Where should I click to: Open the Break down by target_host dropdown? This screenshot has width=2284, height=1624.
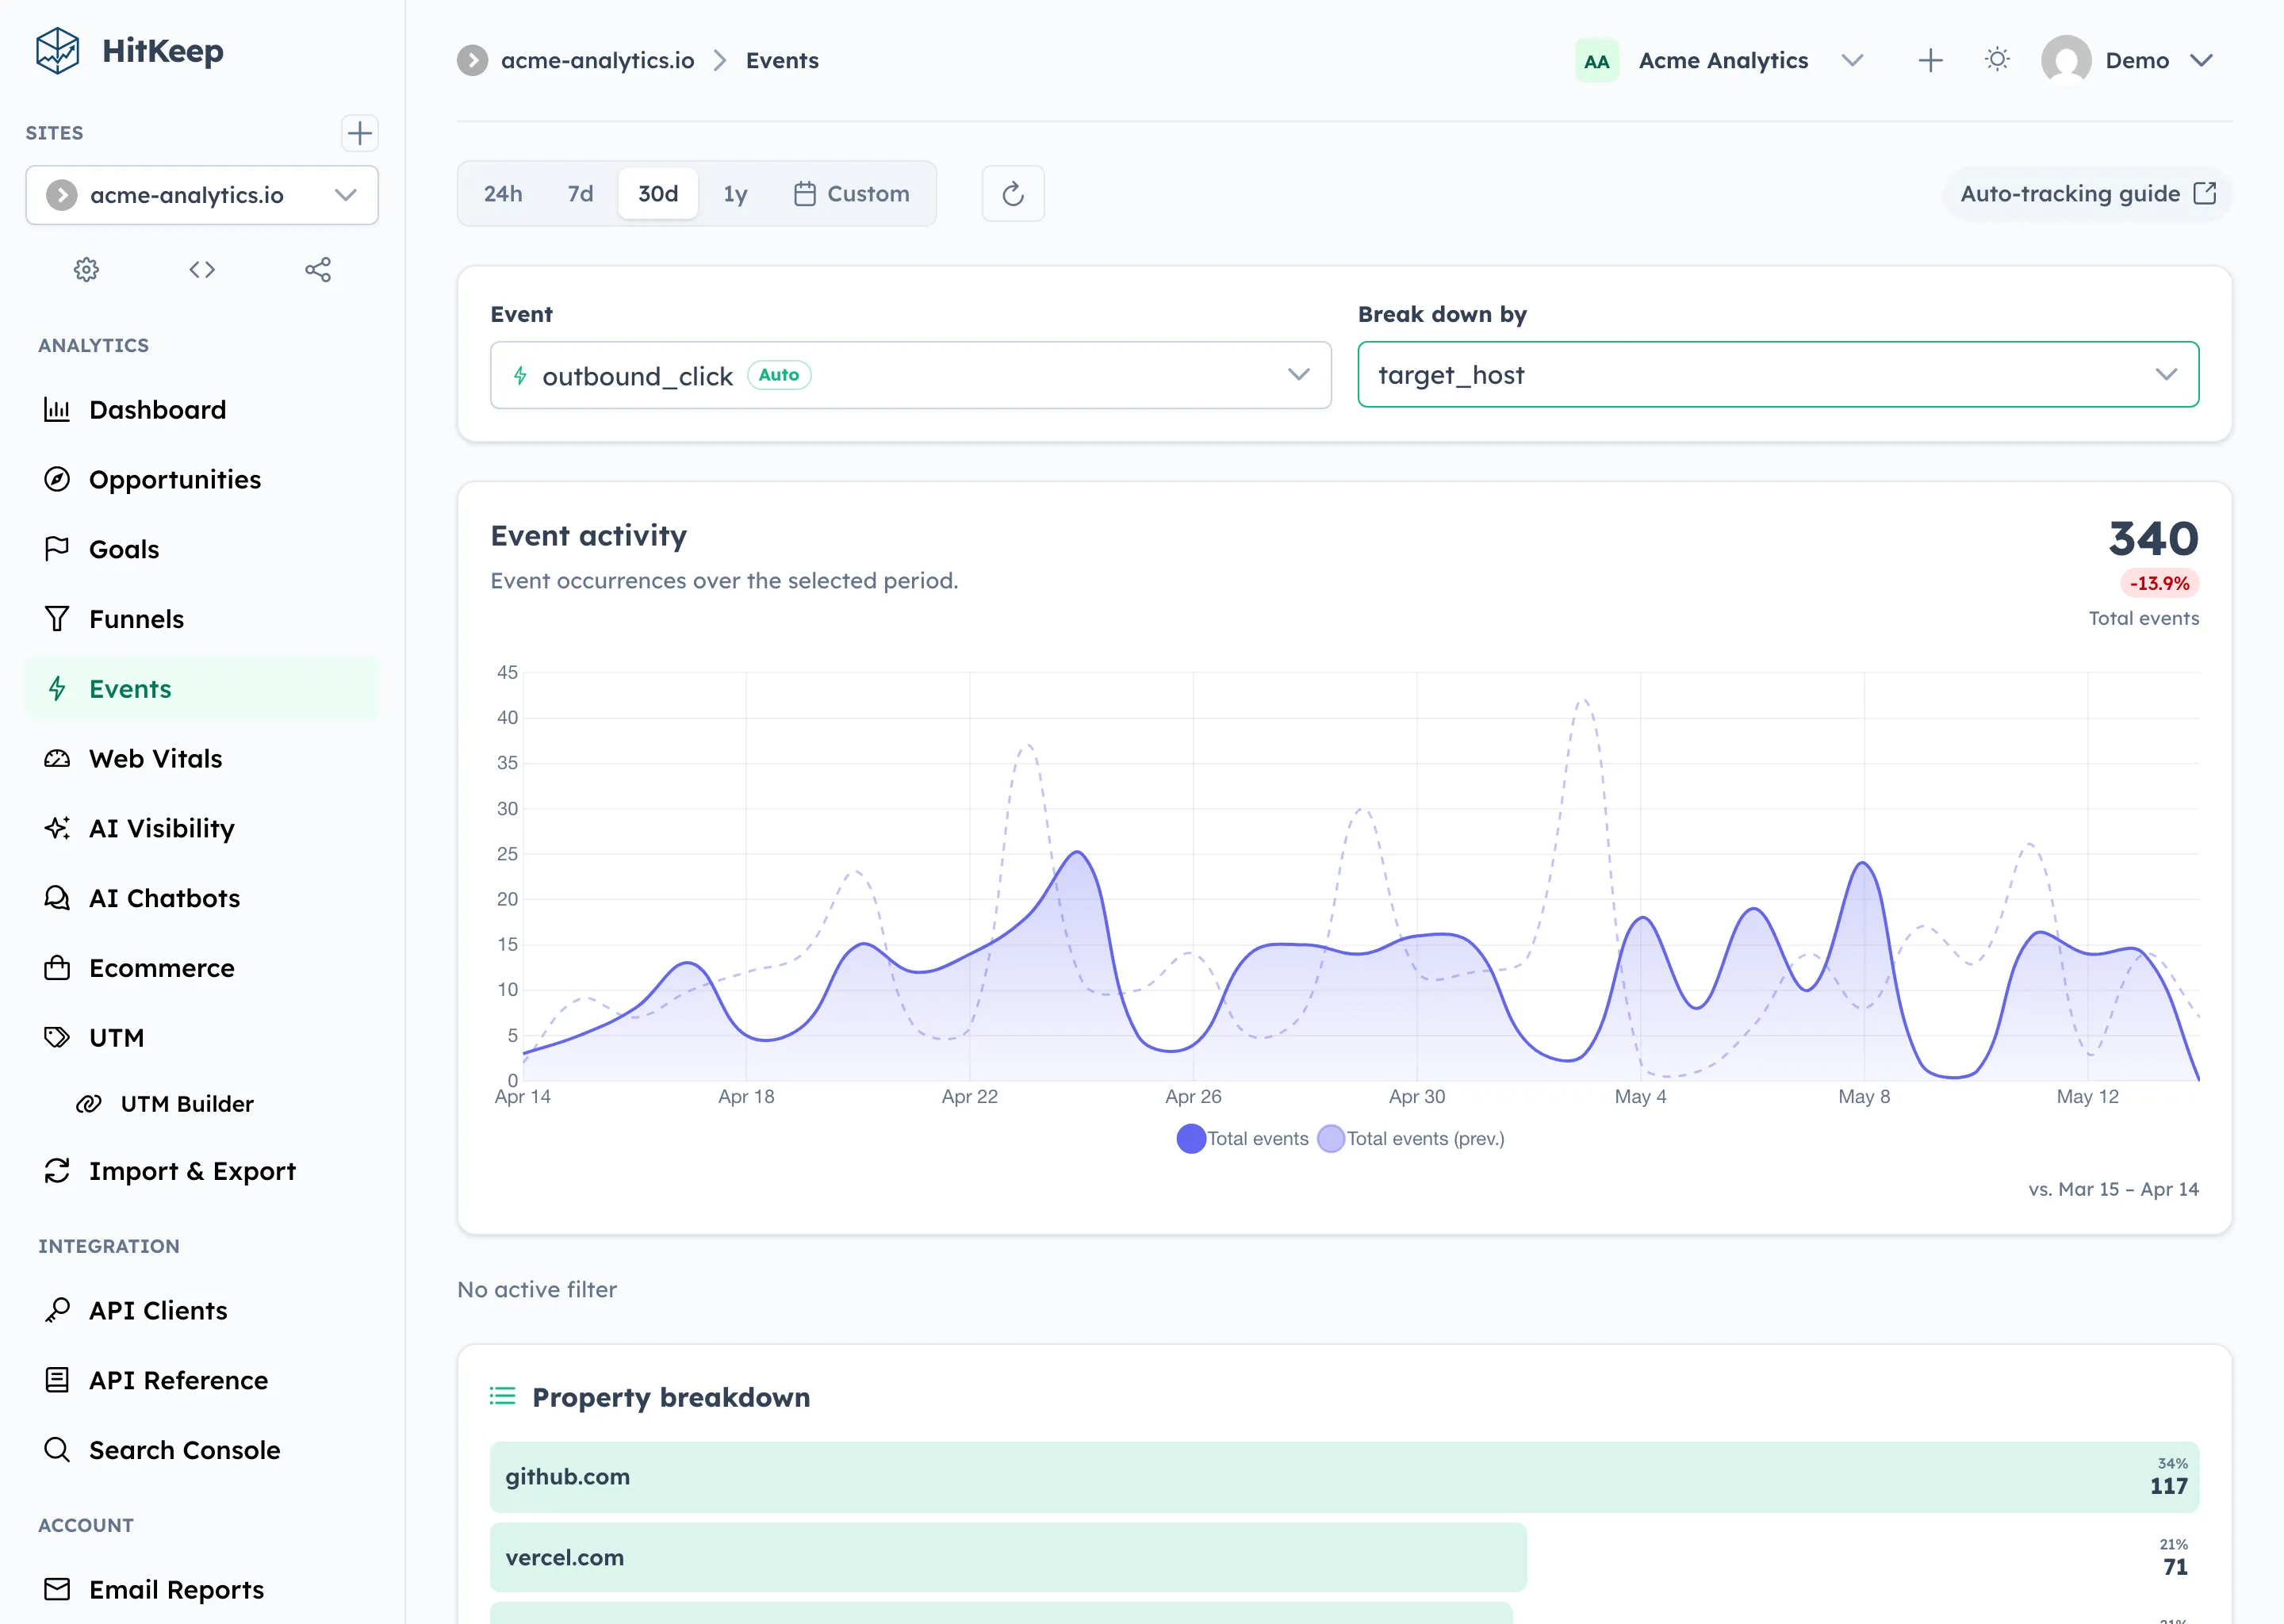coord(1778,375)
